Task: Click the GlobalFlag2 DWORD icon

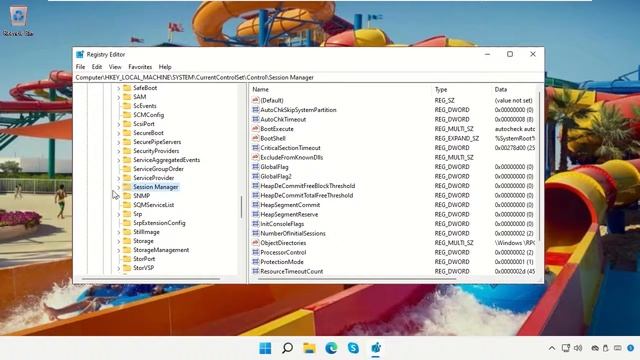Action: click(256, 176)
